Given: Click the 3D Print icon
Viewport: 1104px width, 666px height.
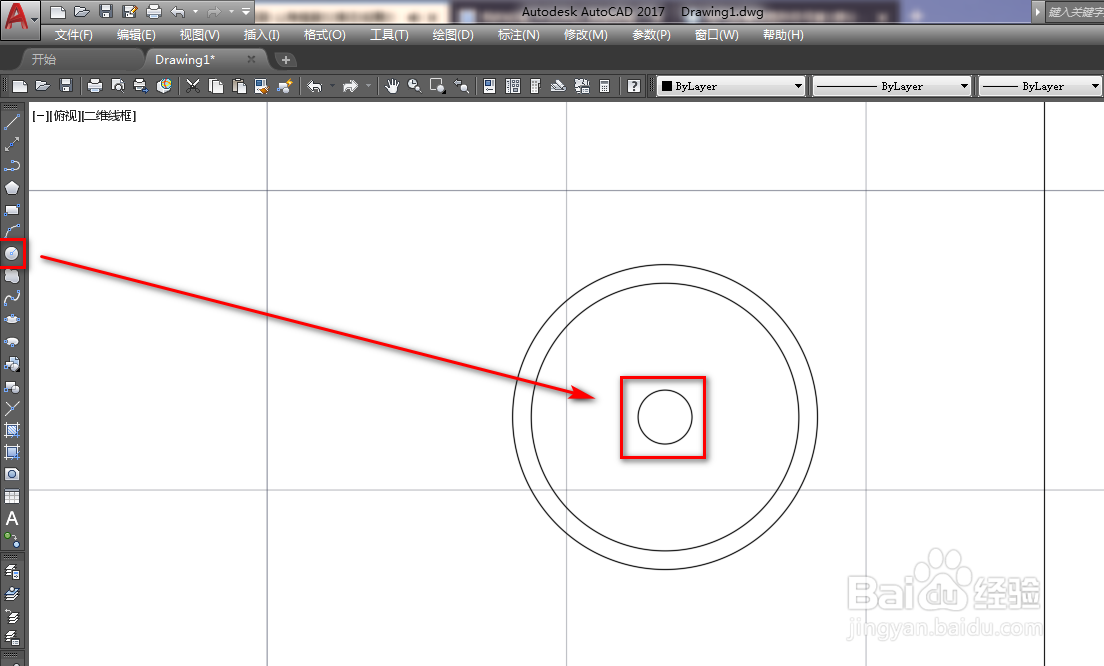Looking at the screenshot, I should click(x=164, y=86).
